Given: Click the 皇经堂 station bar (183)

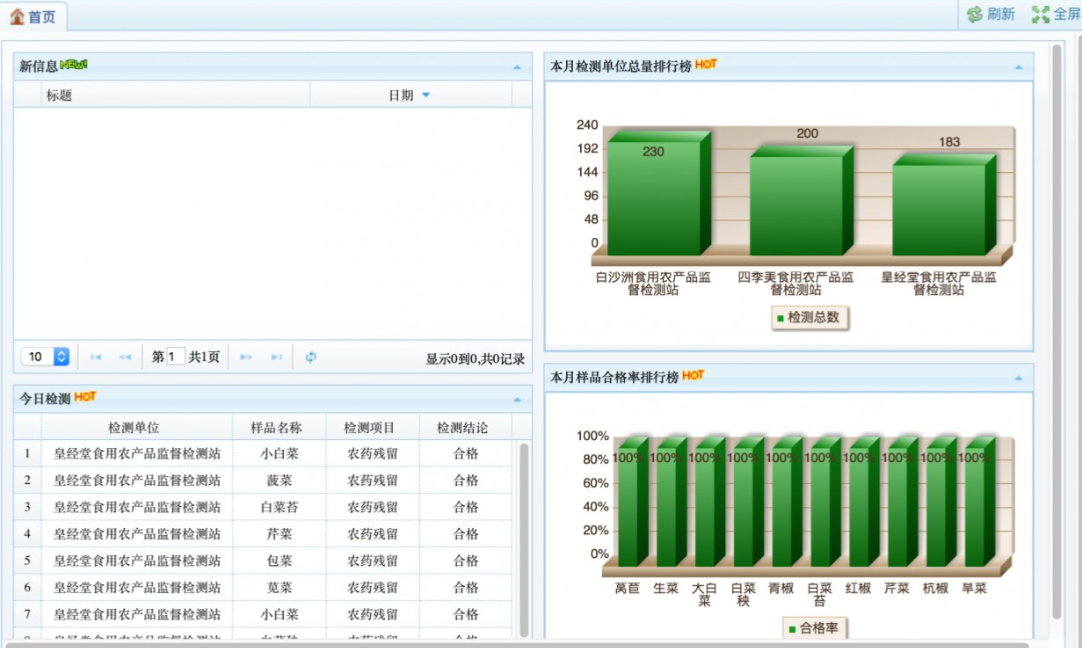Looking at the screenshot, I should tap(943, 205).
